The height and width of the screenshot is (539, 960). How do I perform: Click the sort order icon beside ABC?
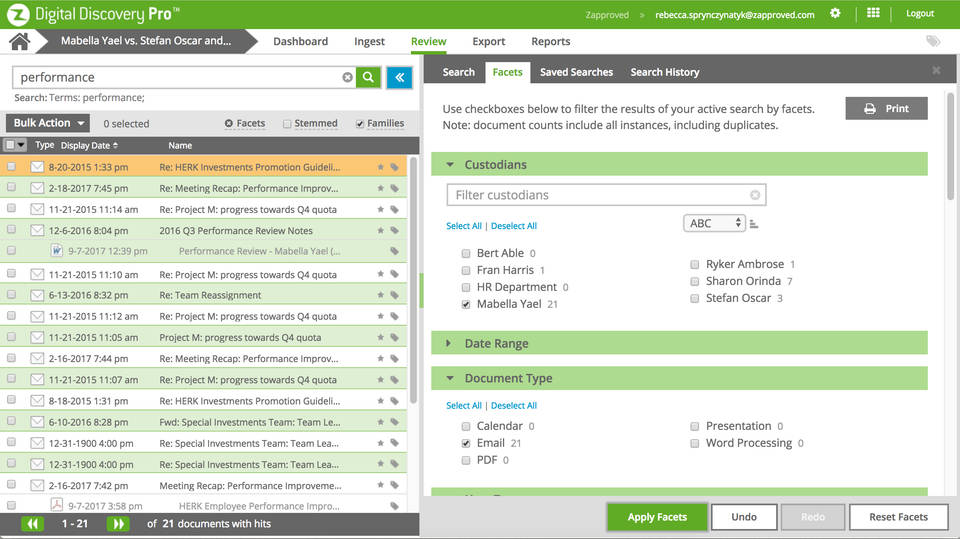click(753, 224)
